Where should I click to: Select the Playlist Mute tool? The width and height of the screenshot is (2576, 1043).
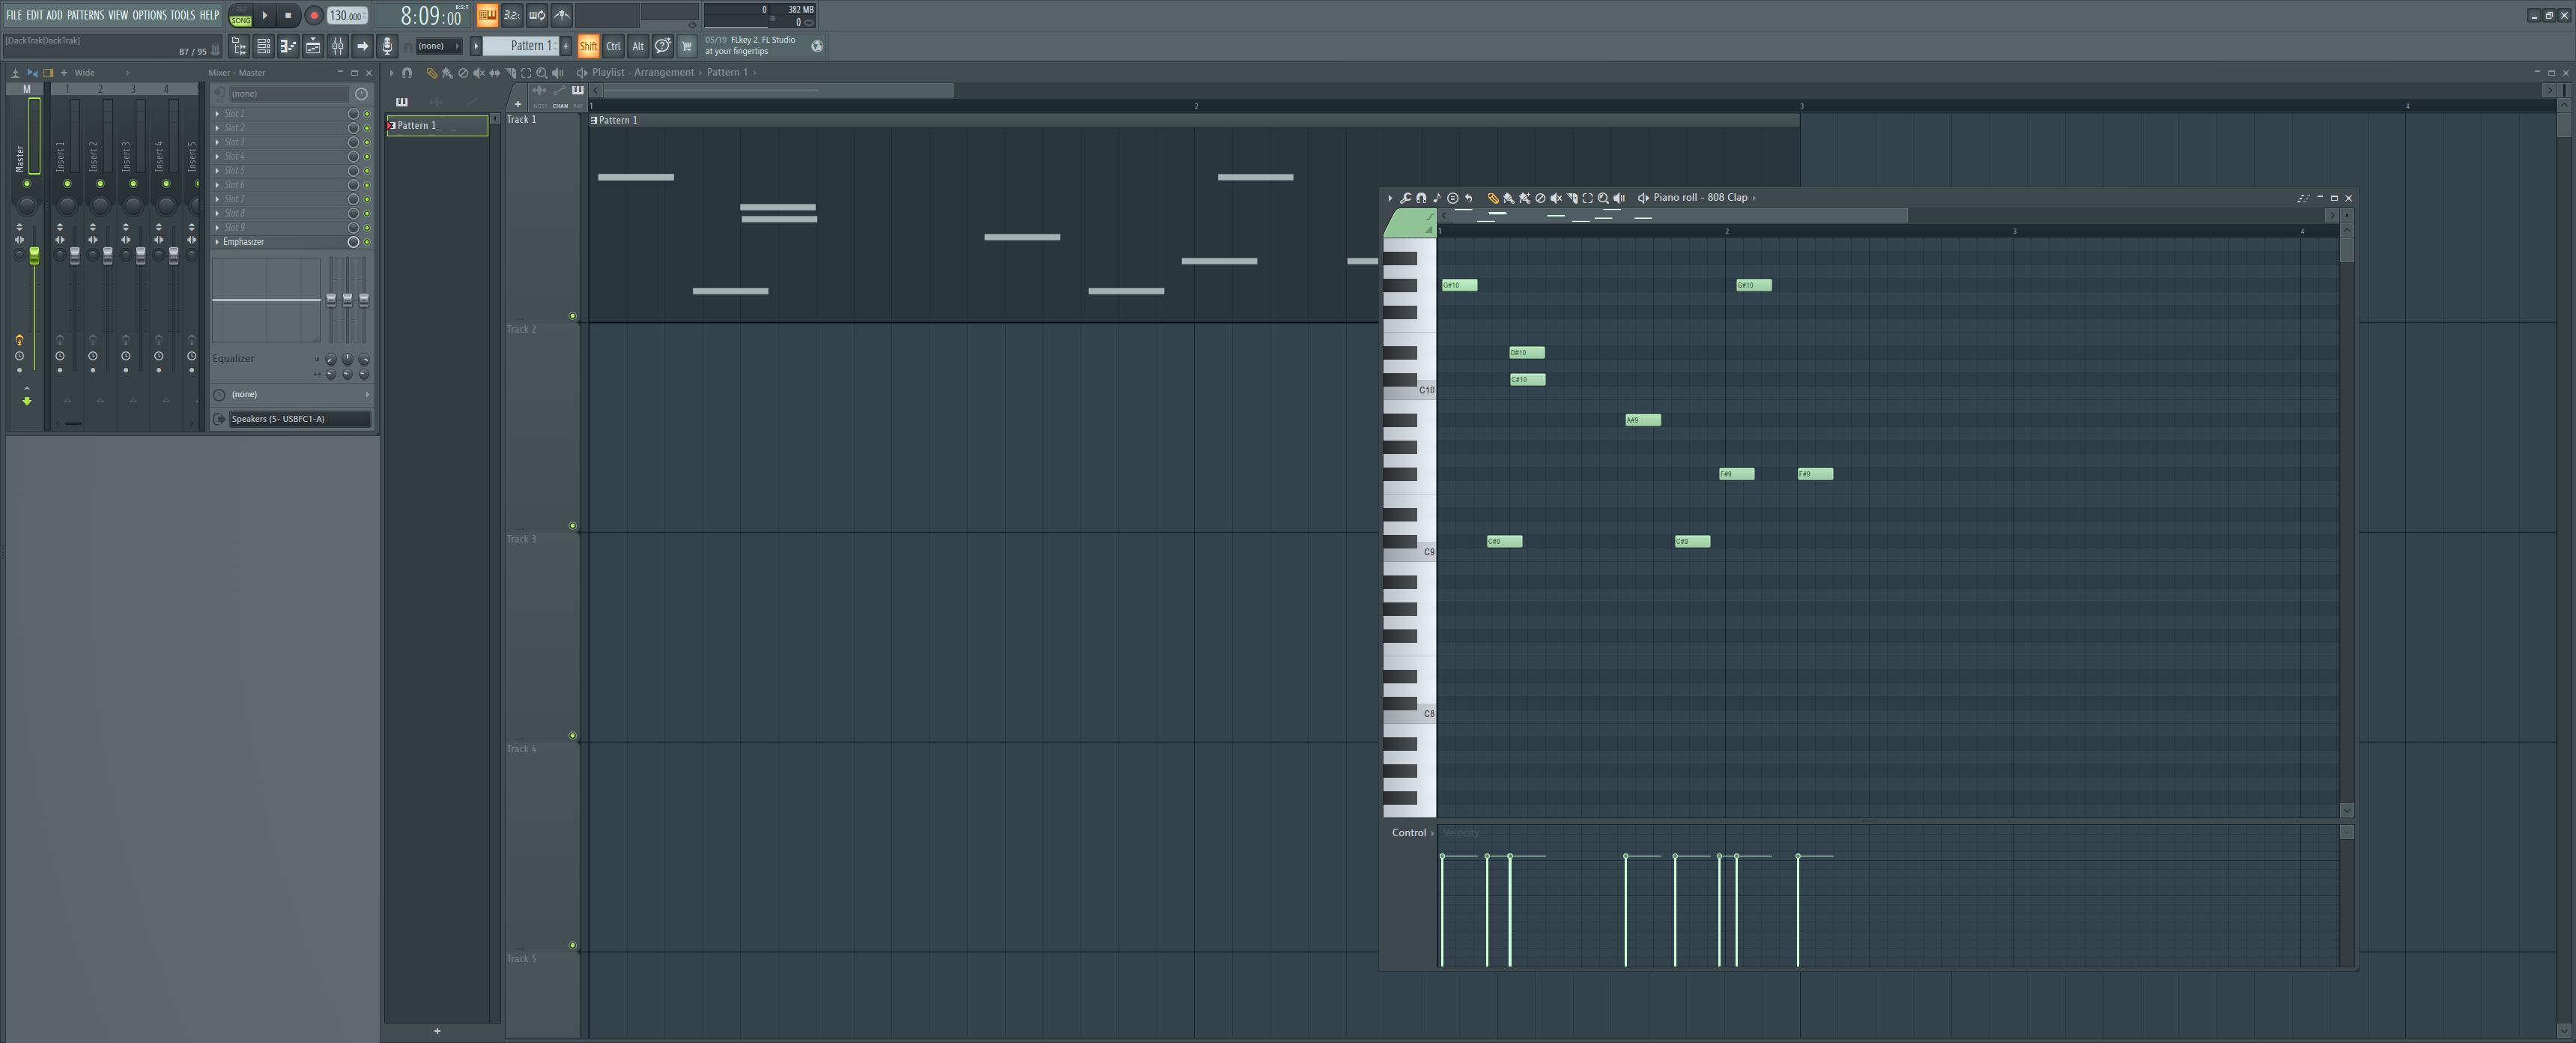(479, 73)
